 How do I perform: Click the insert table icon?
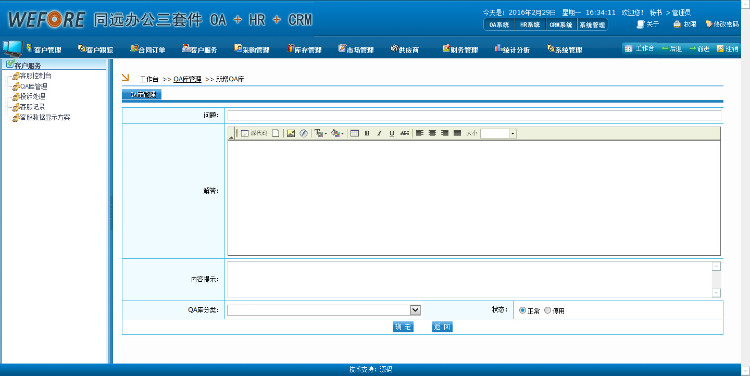(354, 133)
